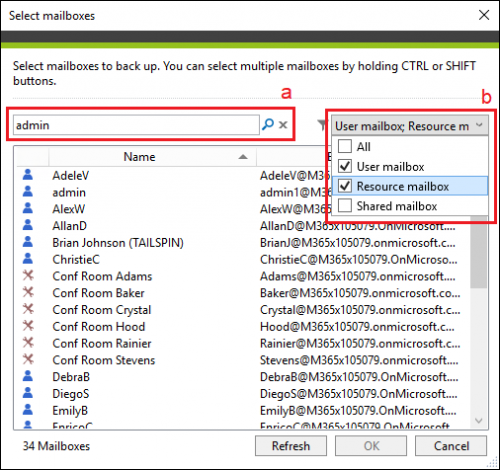Click the user icon beside admin
Image resolution: width=500 pixels, height=470 pixels.
pyautogui.click(x=28, y=191)
